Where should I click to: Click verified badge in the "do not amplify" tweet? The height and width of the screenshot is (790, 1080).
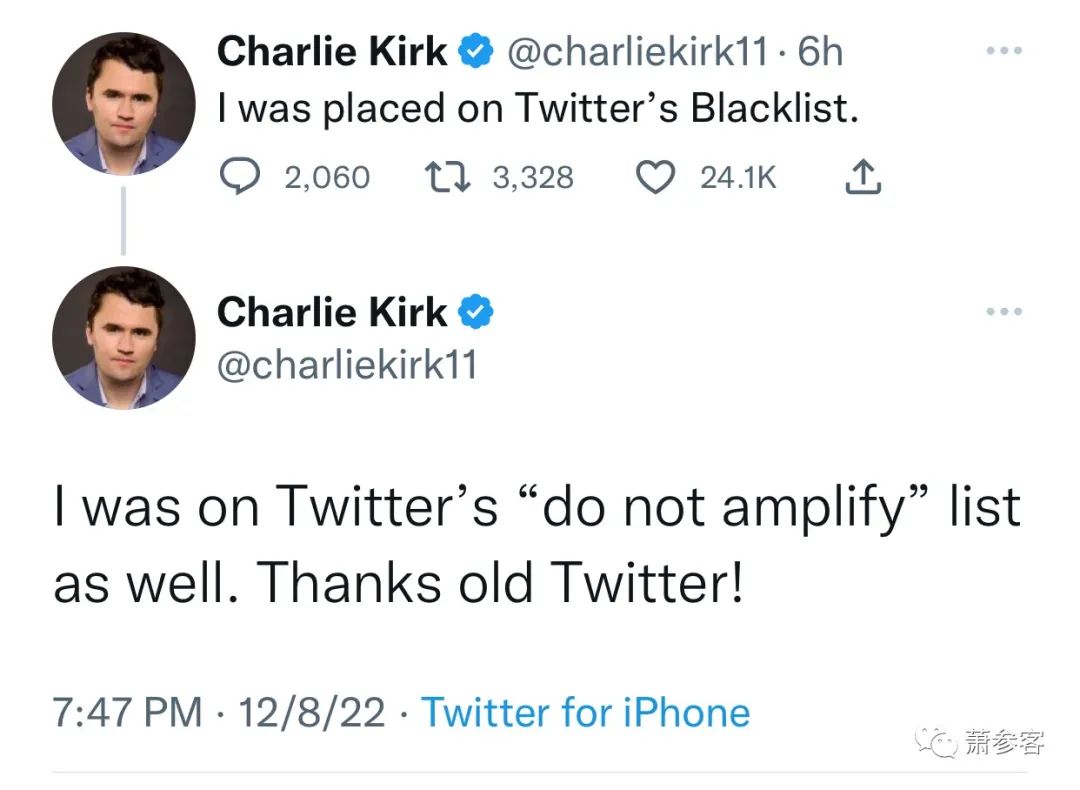(475, 313)
